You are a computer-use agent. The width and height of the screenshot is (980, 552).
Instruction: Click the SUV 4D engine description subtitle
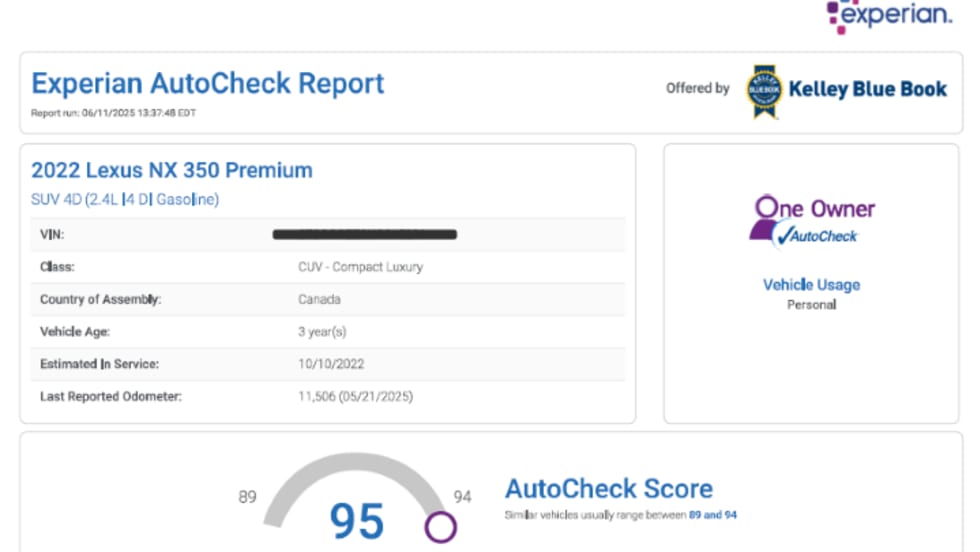point(125,199)
